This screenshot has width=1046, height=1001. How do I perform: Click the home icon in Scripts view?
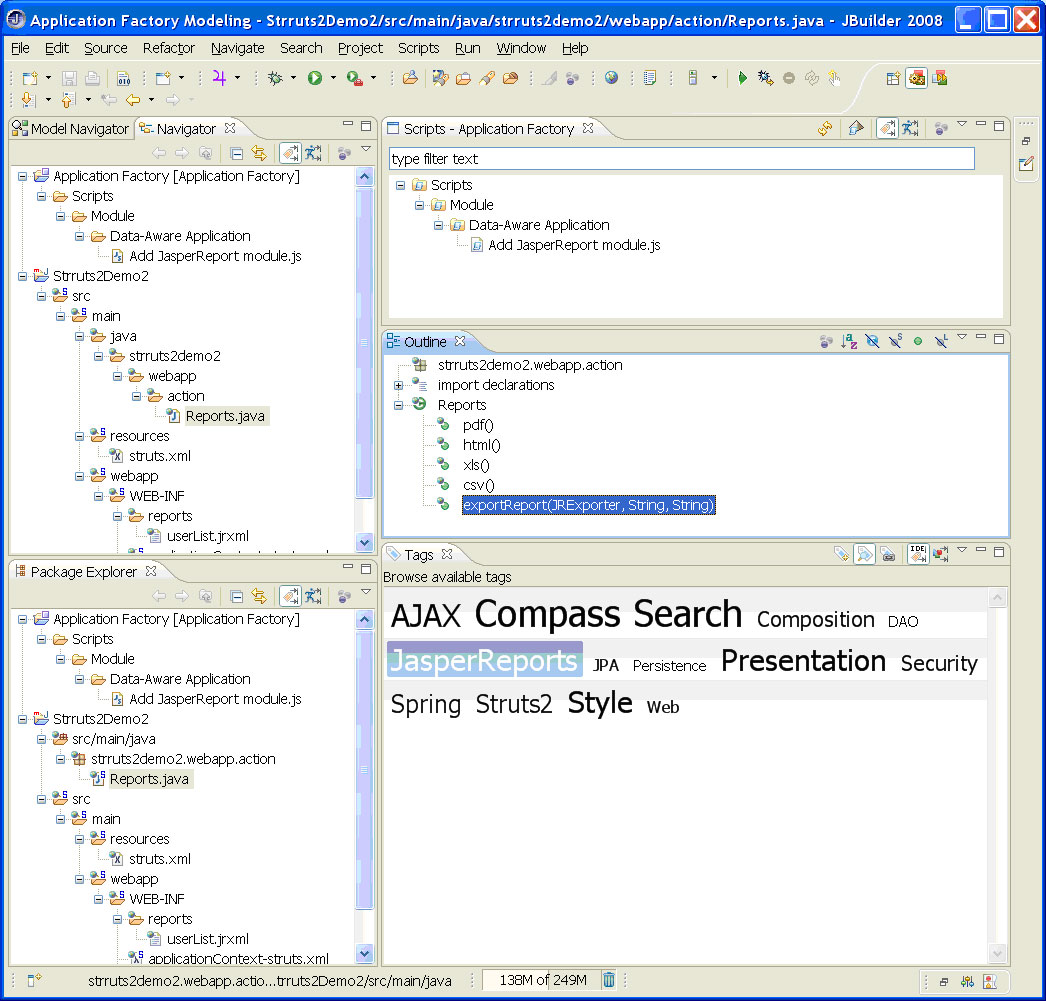856,128
